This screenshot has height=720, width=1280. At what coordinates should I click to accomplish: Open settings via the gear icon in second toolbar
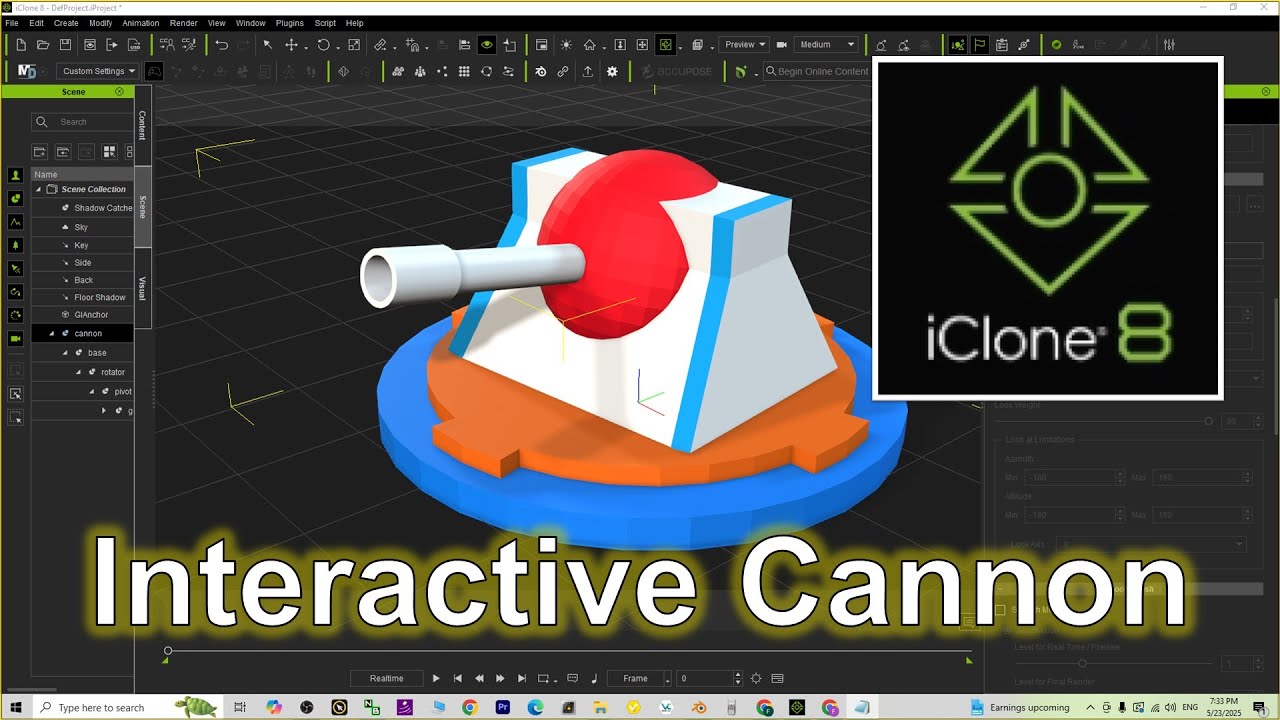click(x=612, y=71)
